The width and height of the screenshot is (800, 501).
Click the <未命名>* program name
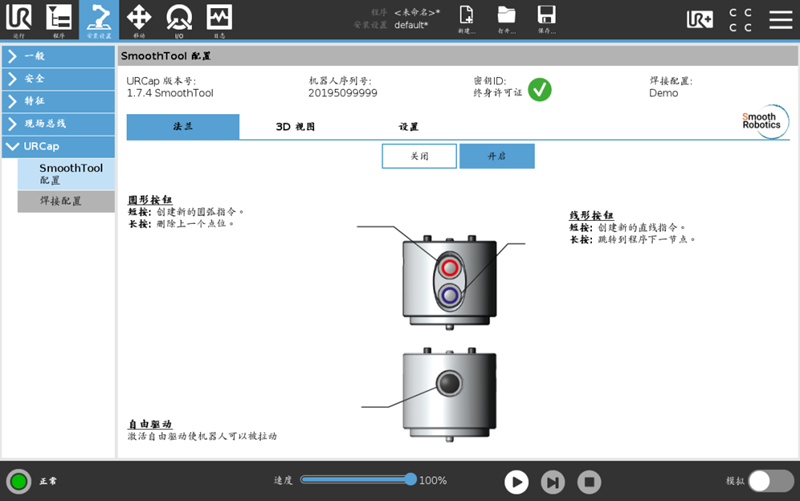[x=417, y=12]
